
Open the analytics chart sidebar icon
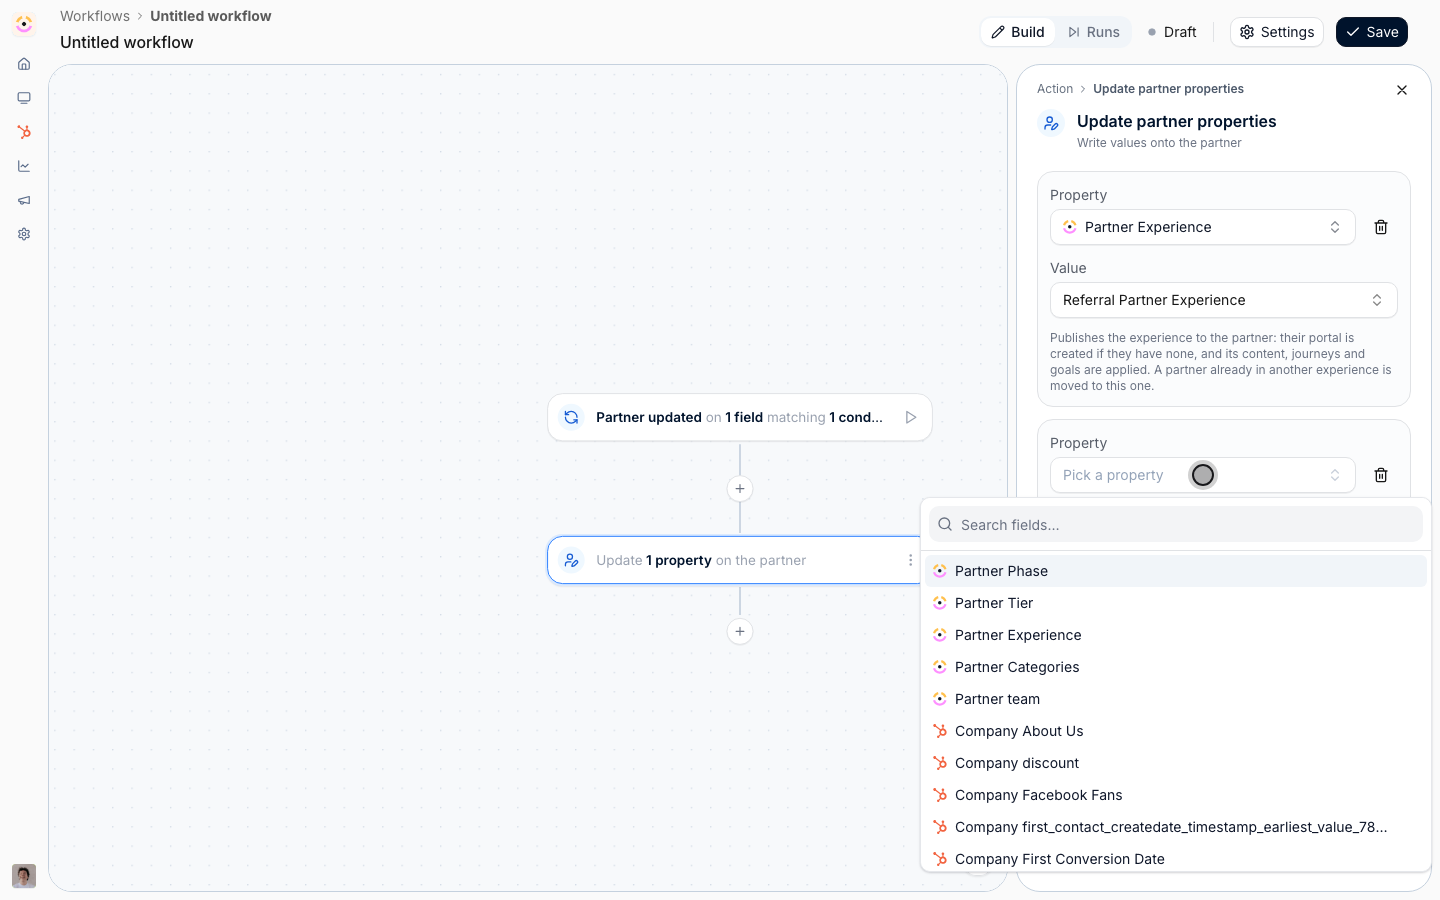click(24, 166)
